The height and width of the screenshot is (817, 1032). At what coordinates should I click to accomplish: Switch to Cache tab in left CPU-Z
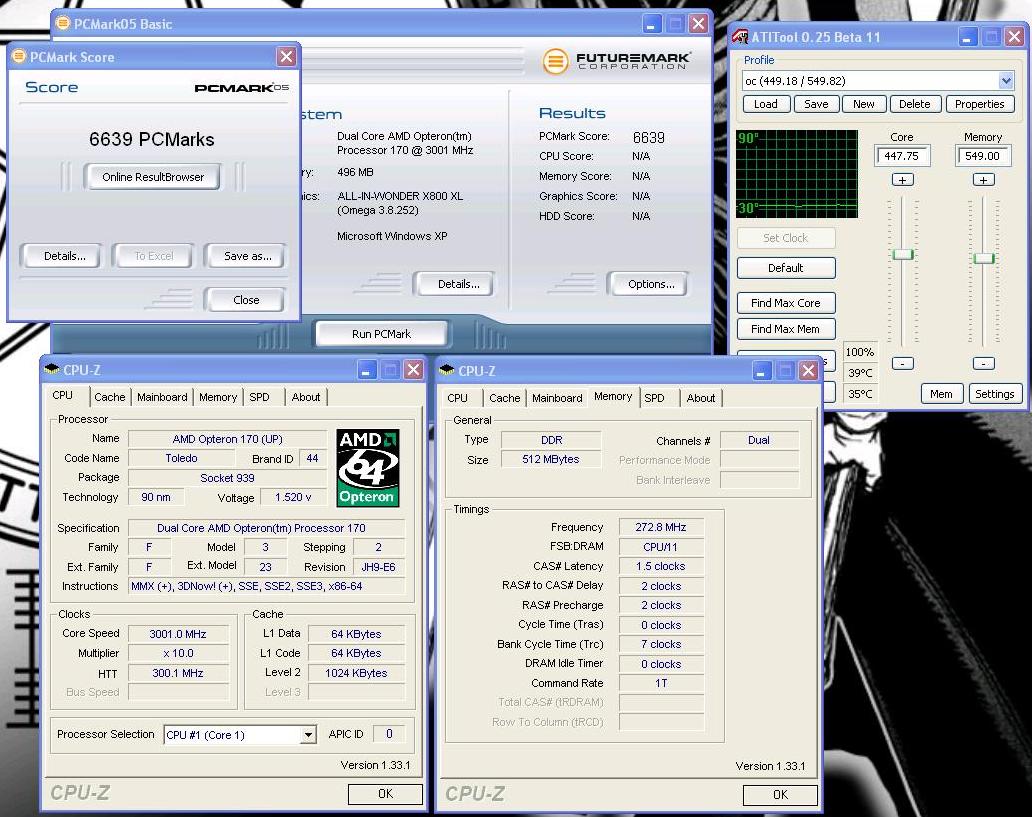109,397
